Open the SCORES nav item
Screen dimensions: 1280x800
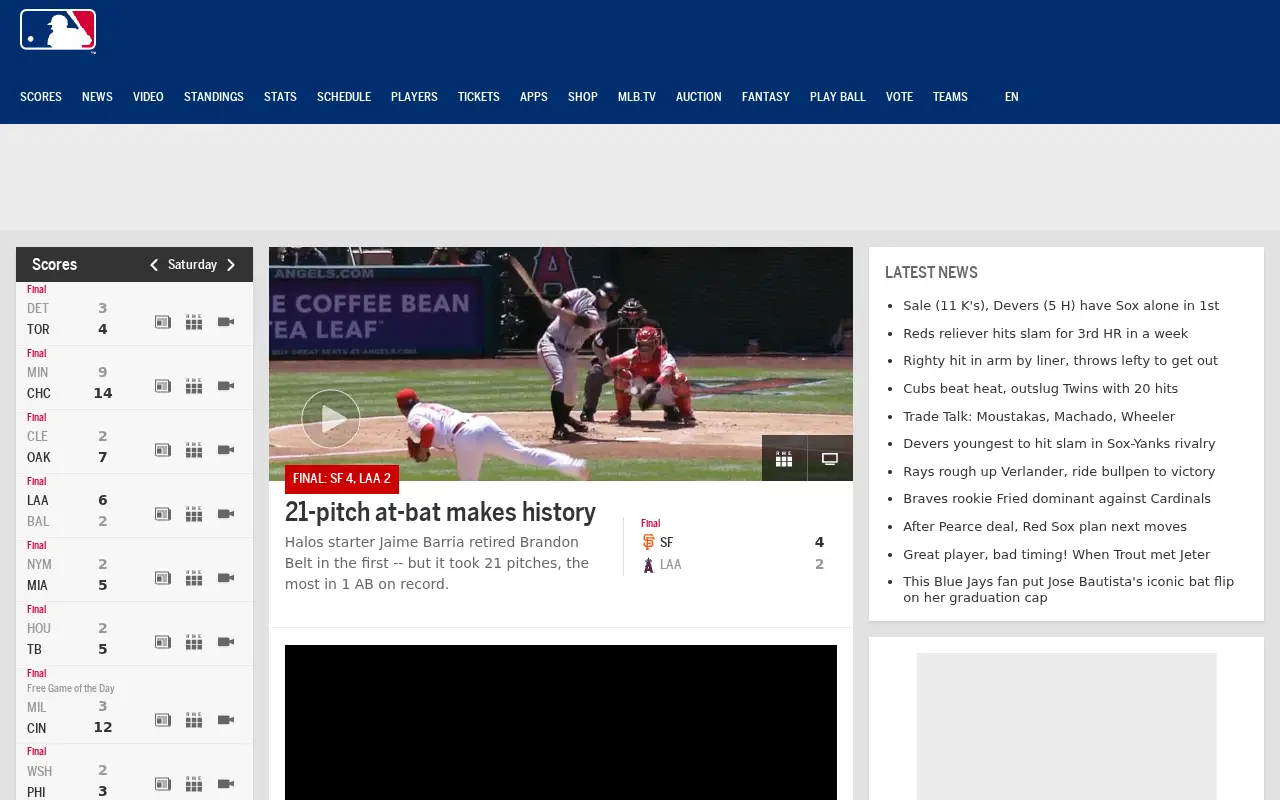[x=41, y=97]
